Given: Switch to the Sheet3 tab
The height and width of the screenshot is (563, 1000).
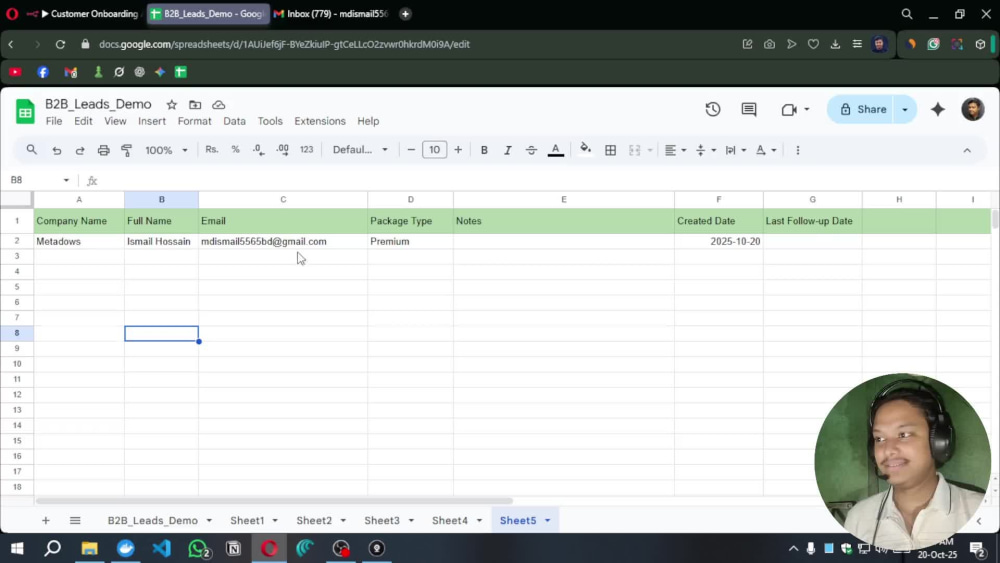Looking at the screenshot, I should pyautogui.click(x=381, y=520).
